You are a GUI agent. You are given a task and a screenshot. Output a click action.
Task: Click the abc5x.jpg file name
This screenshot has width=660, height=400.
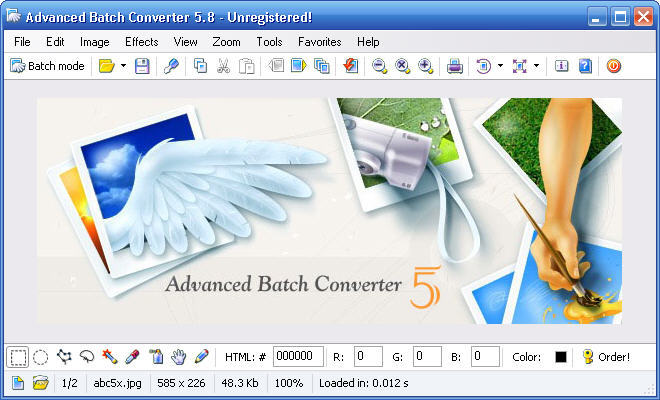pyautogui.click(x=117, y=383)
